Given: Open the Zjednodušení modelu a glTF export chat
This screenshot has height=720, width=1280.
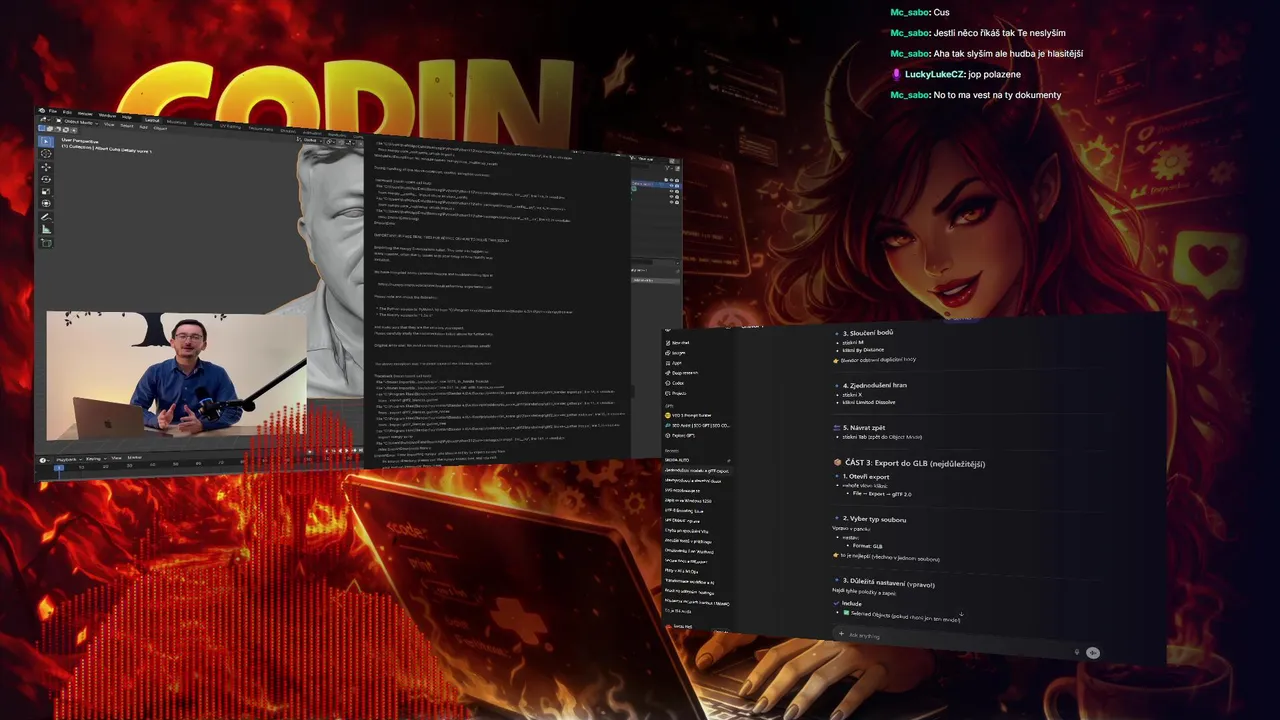Looking at the screenshot, I should point(697,471).
